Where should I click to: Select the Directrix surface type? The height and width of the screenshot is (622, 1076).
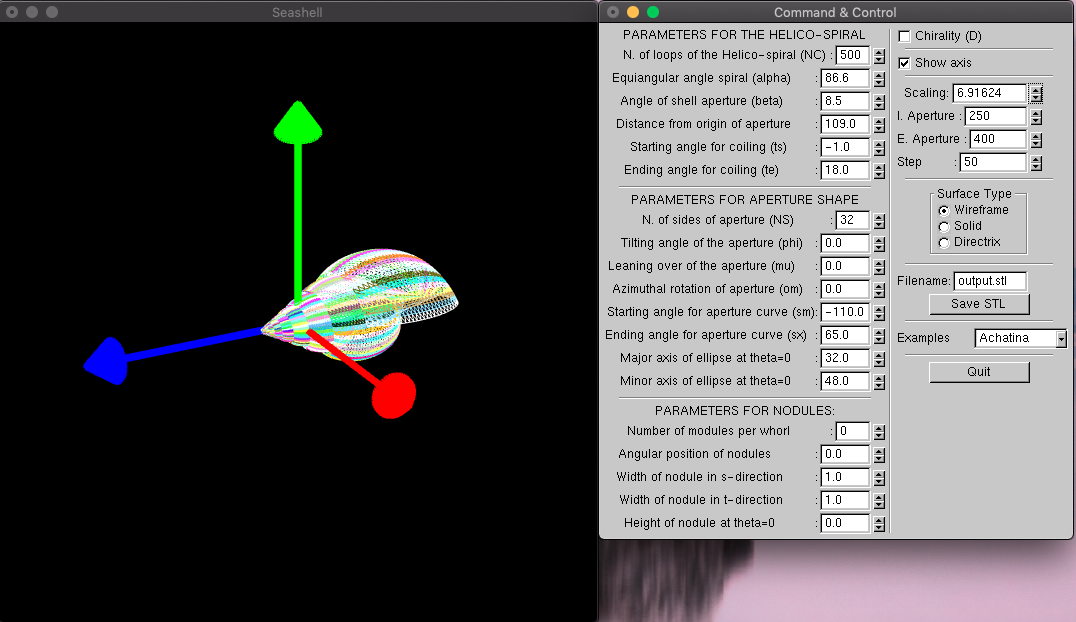pos(944,241)
